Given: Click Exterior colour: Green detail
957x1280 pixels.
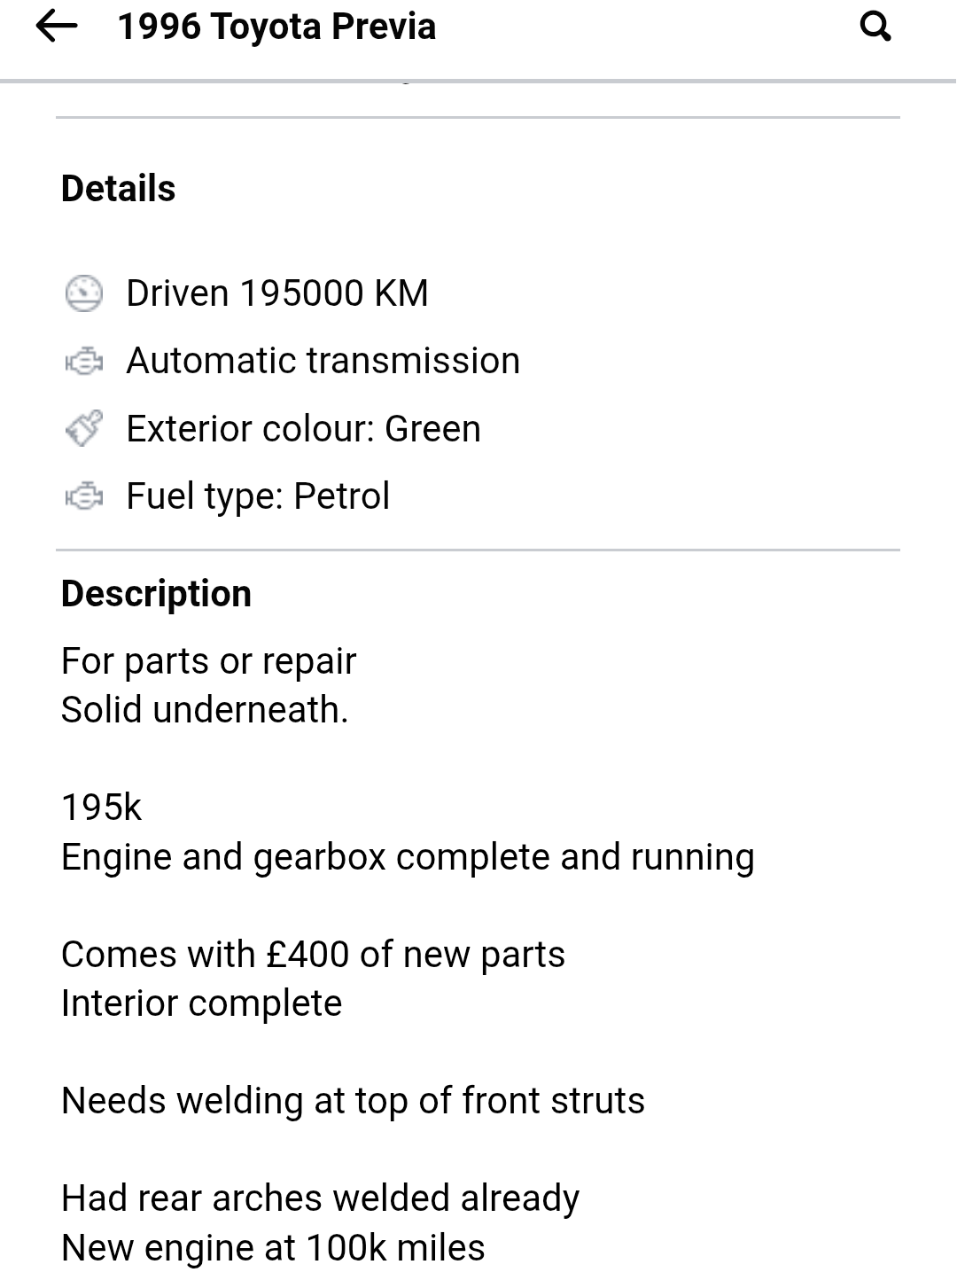Looking at the screenshot, I should (303, 429).
